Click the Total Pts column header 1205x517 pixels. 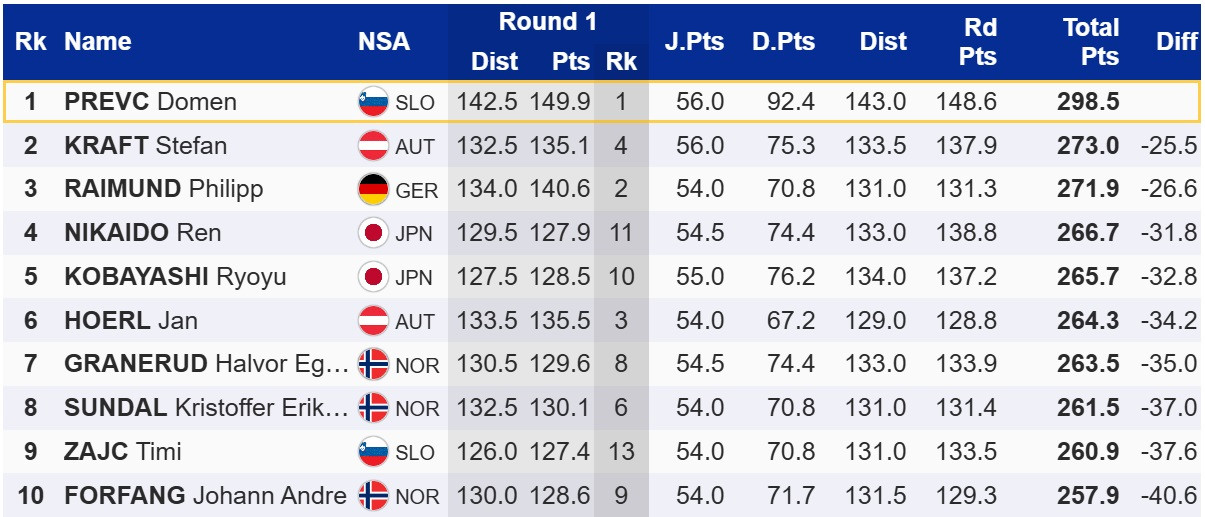tap(1090, 42)
